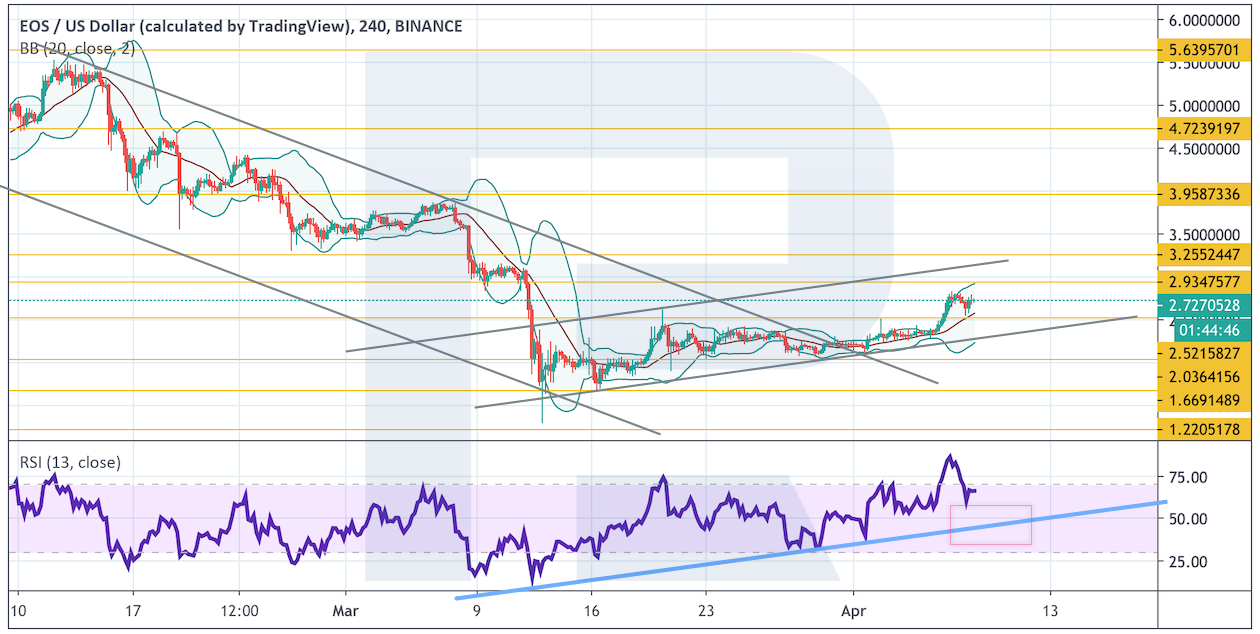
Task: Select the RSI (13, close) indicator label
Action: coord(70,462)
